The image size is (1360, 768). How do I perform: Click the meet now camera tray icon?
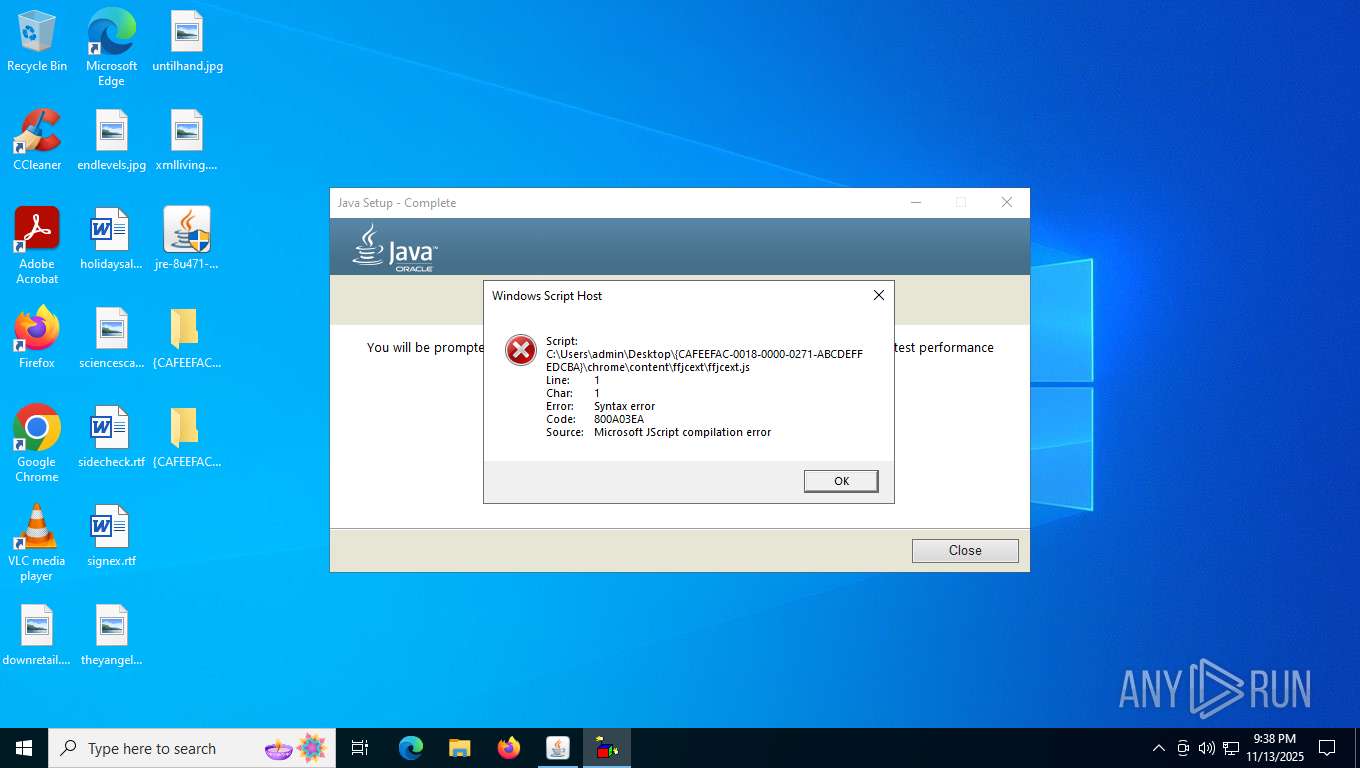(x=1183, y=748)
